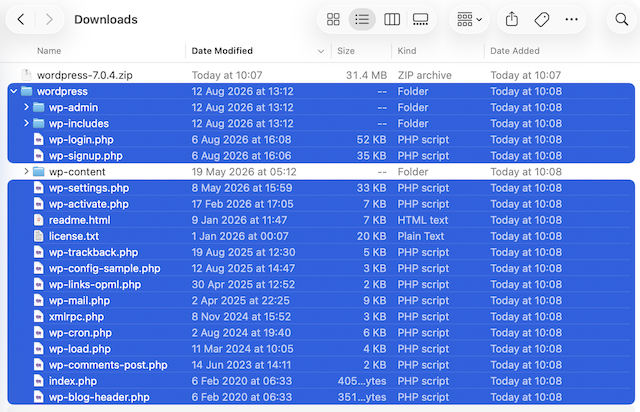
Task: Click the wp-mail.php file icon
Action: (x=38, y=301)
